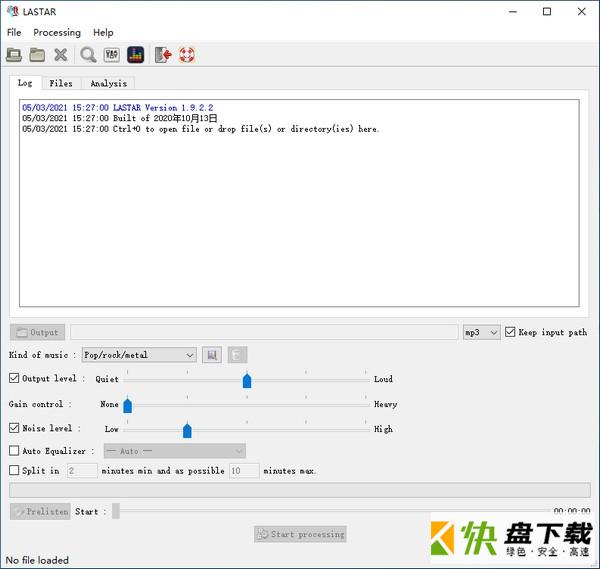Click the progress bar above Prelisten
The width and height of the screenshot is (600, 569).
[x=300, y=490]
